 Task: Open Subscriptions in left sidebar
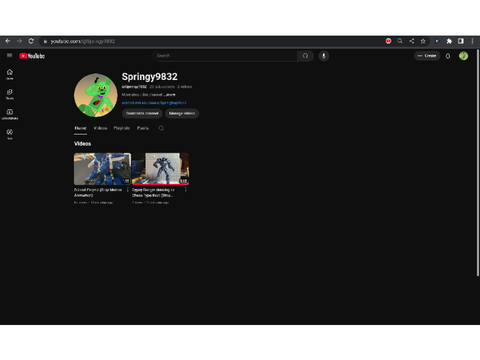click(x=10, y=114)
